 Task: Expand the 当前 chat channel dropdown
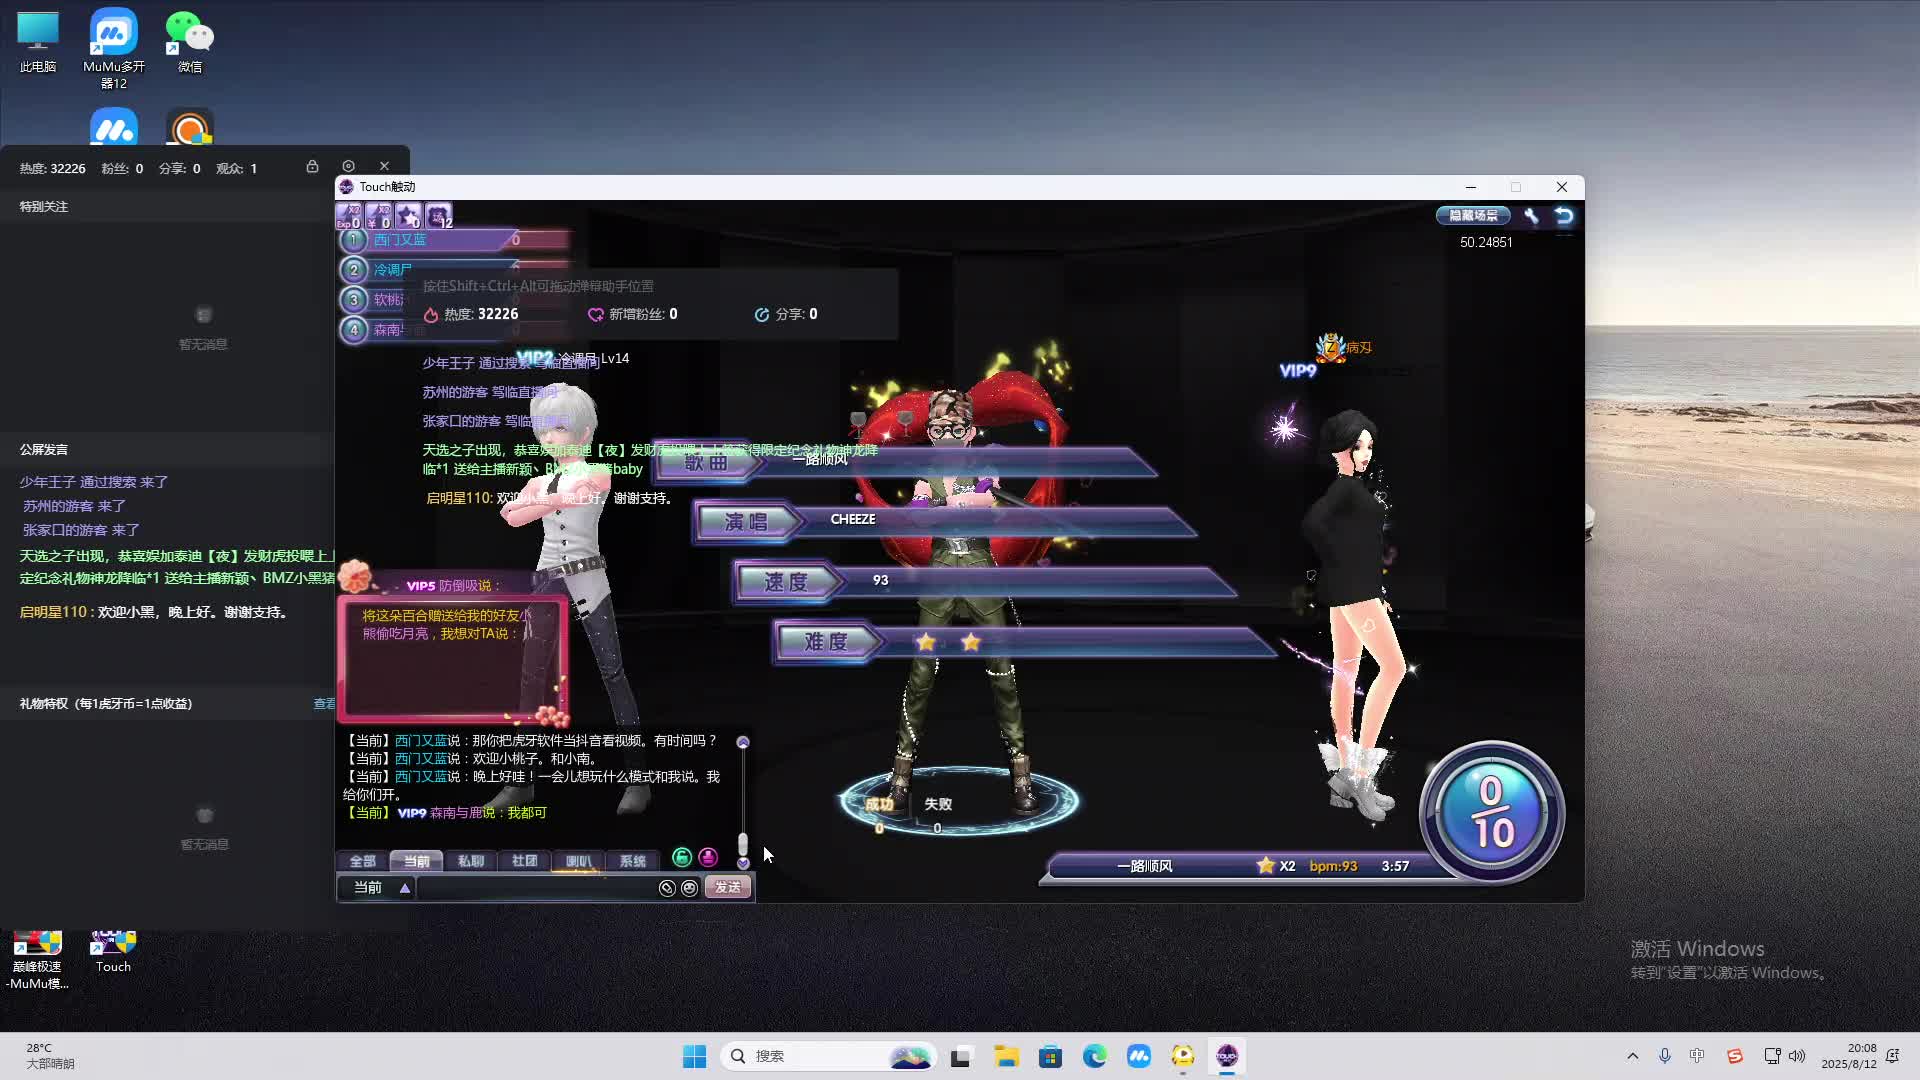point(404,888)
